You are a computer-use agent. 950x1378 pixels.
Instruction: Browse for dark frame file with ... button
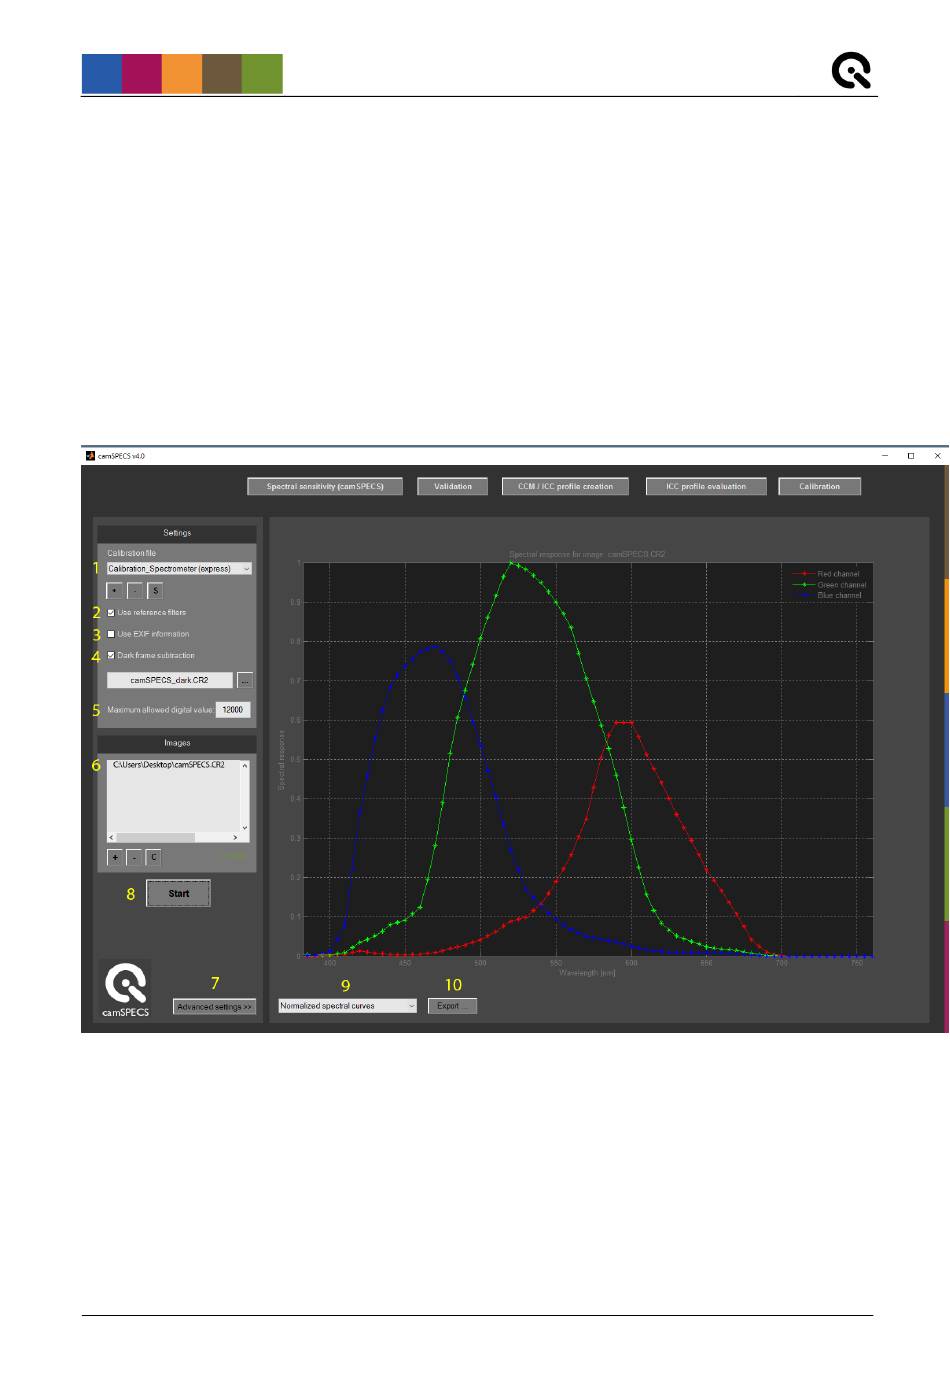245,680
